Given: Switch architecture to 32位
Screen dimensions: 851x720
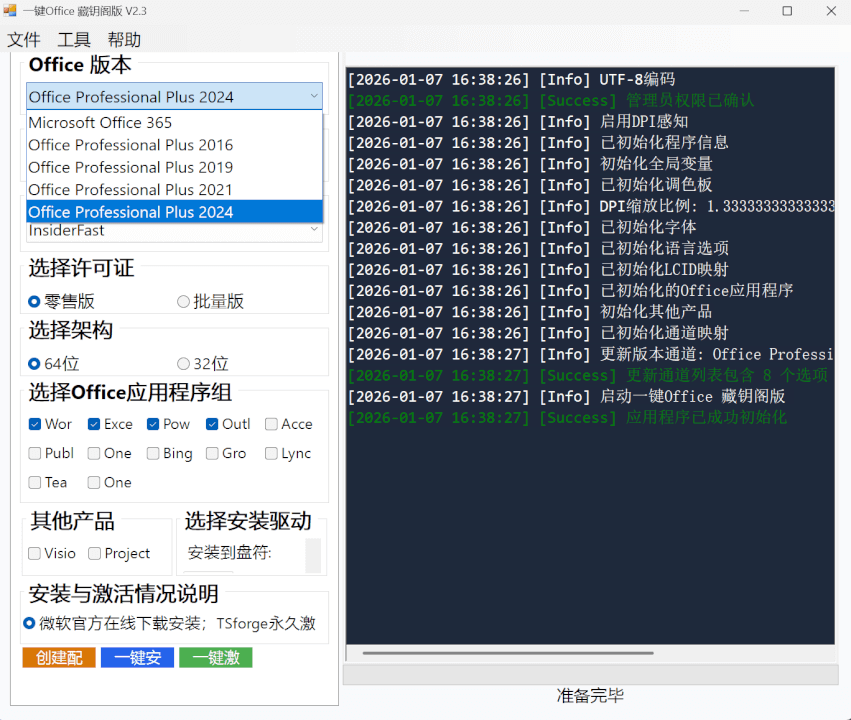Looking at the screenshot, I should [x=183, y=364].
